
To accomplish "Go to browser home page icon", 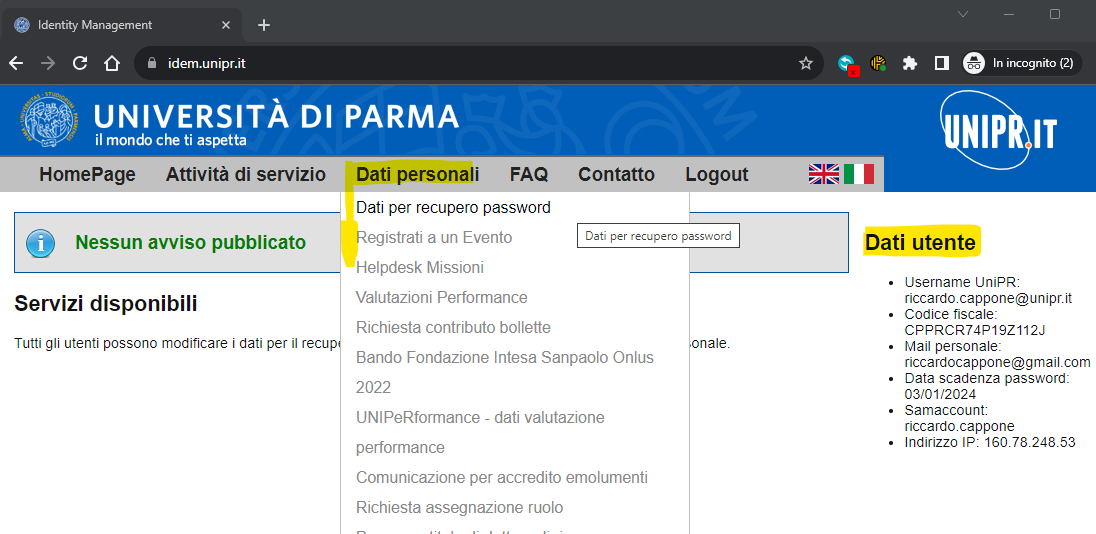I will [x=112, y=63].
